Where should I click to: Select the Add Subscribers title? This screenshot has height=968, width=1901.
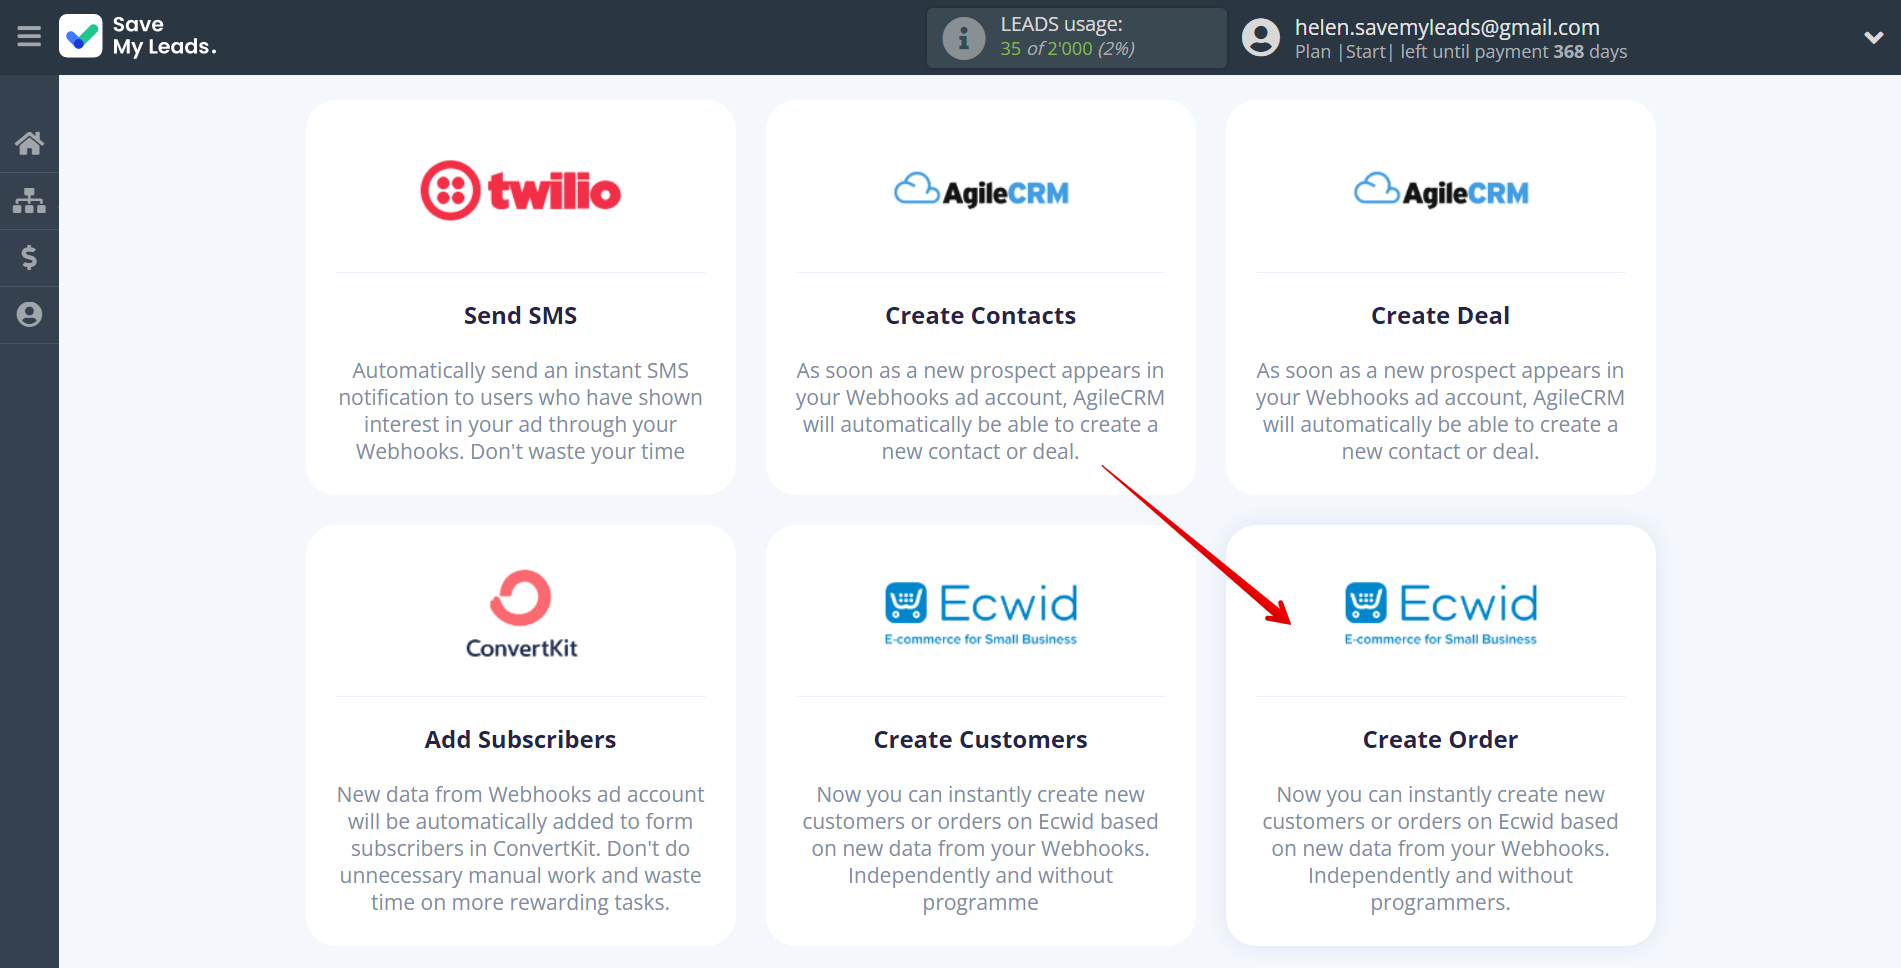click(520, 740)
